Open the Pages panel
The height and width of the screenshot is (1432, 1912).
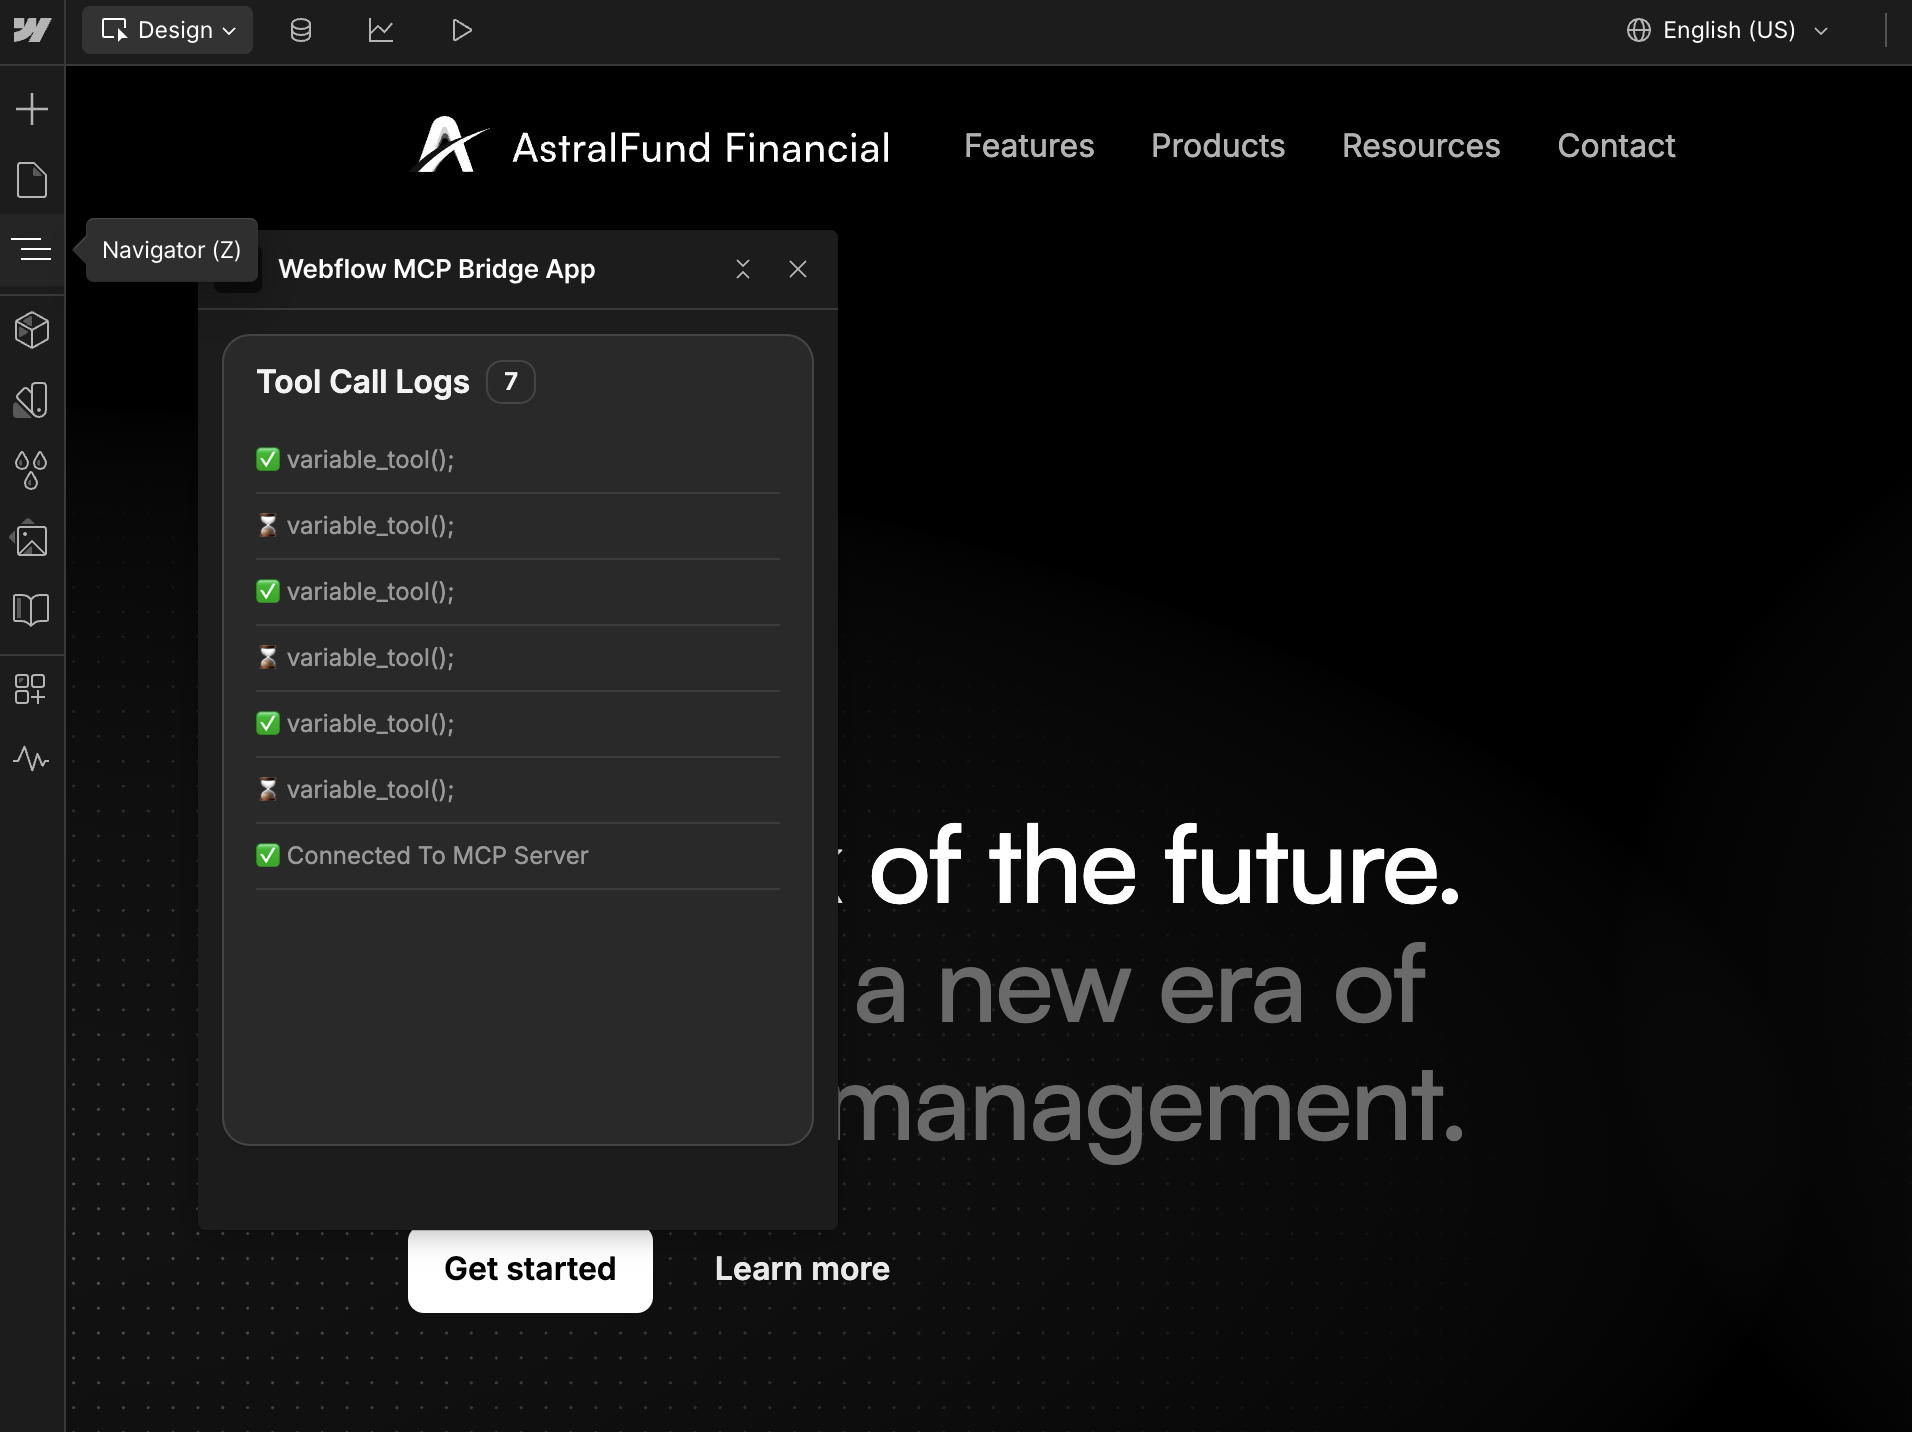(x=33, y=180)
